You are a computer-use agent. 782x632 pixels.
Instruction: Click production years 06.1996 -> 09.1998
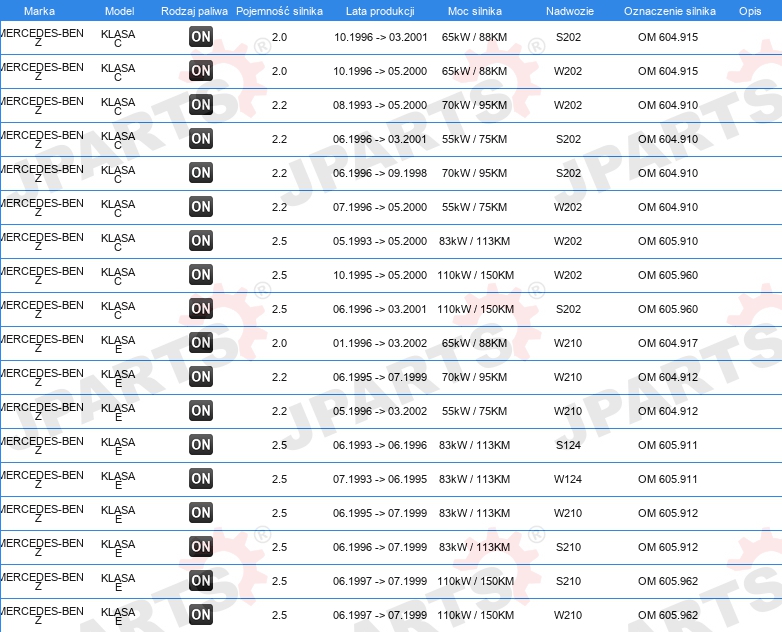(380, 173)
